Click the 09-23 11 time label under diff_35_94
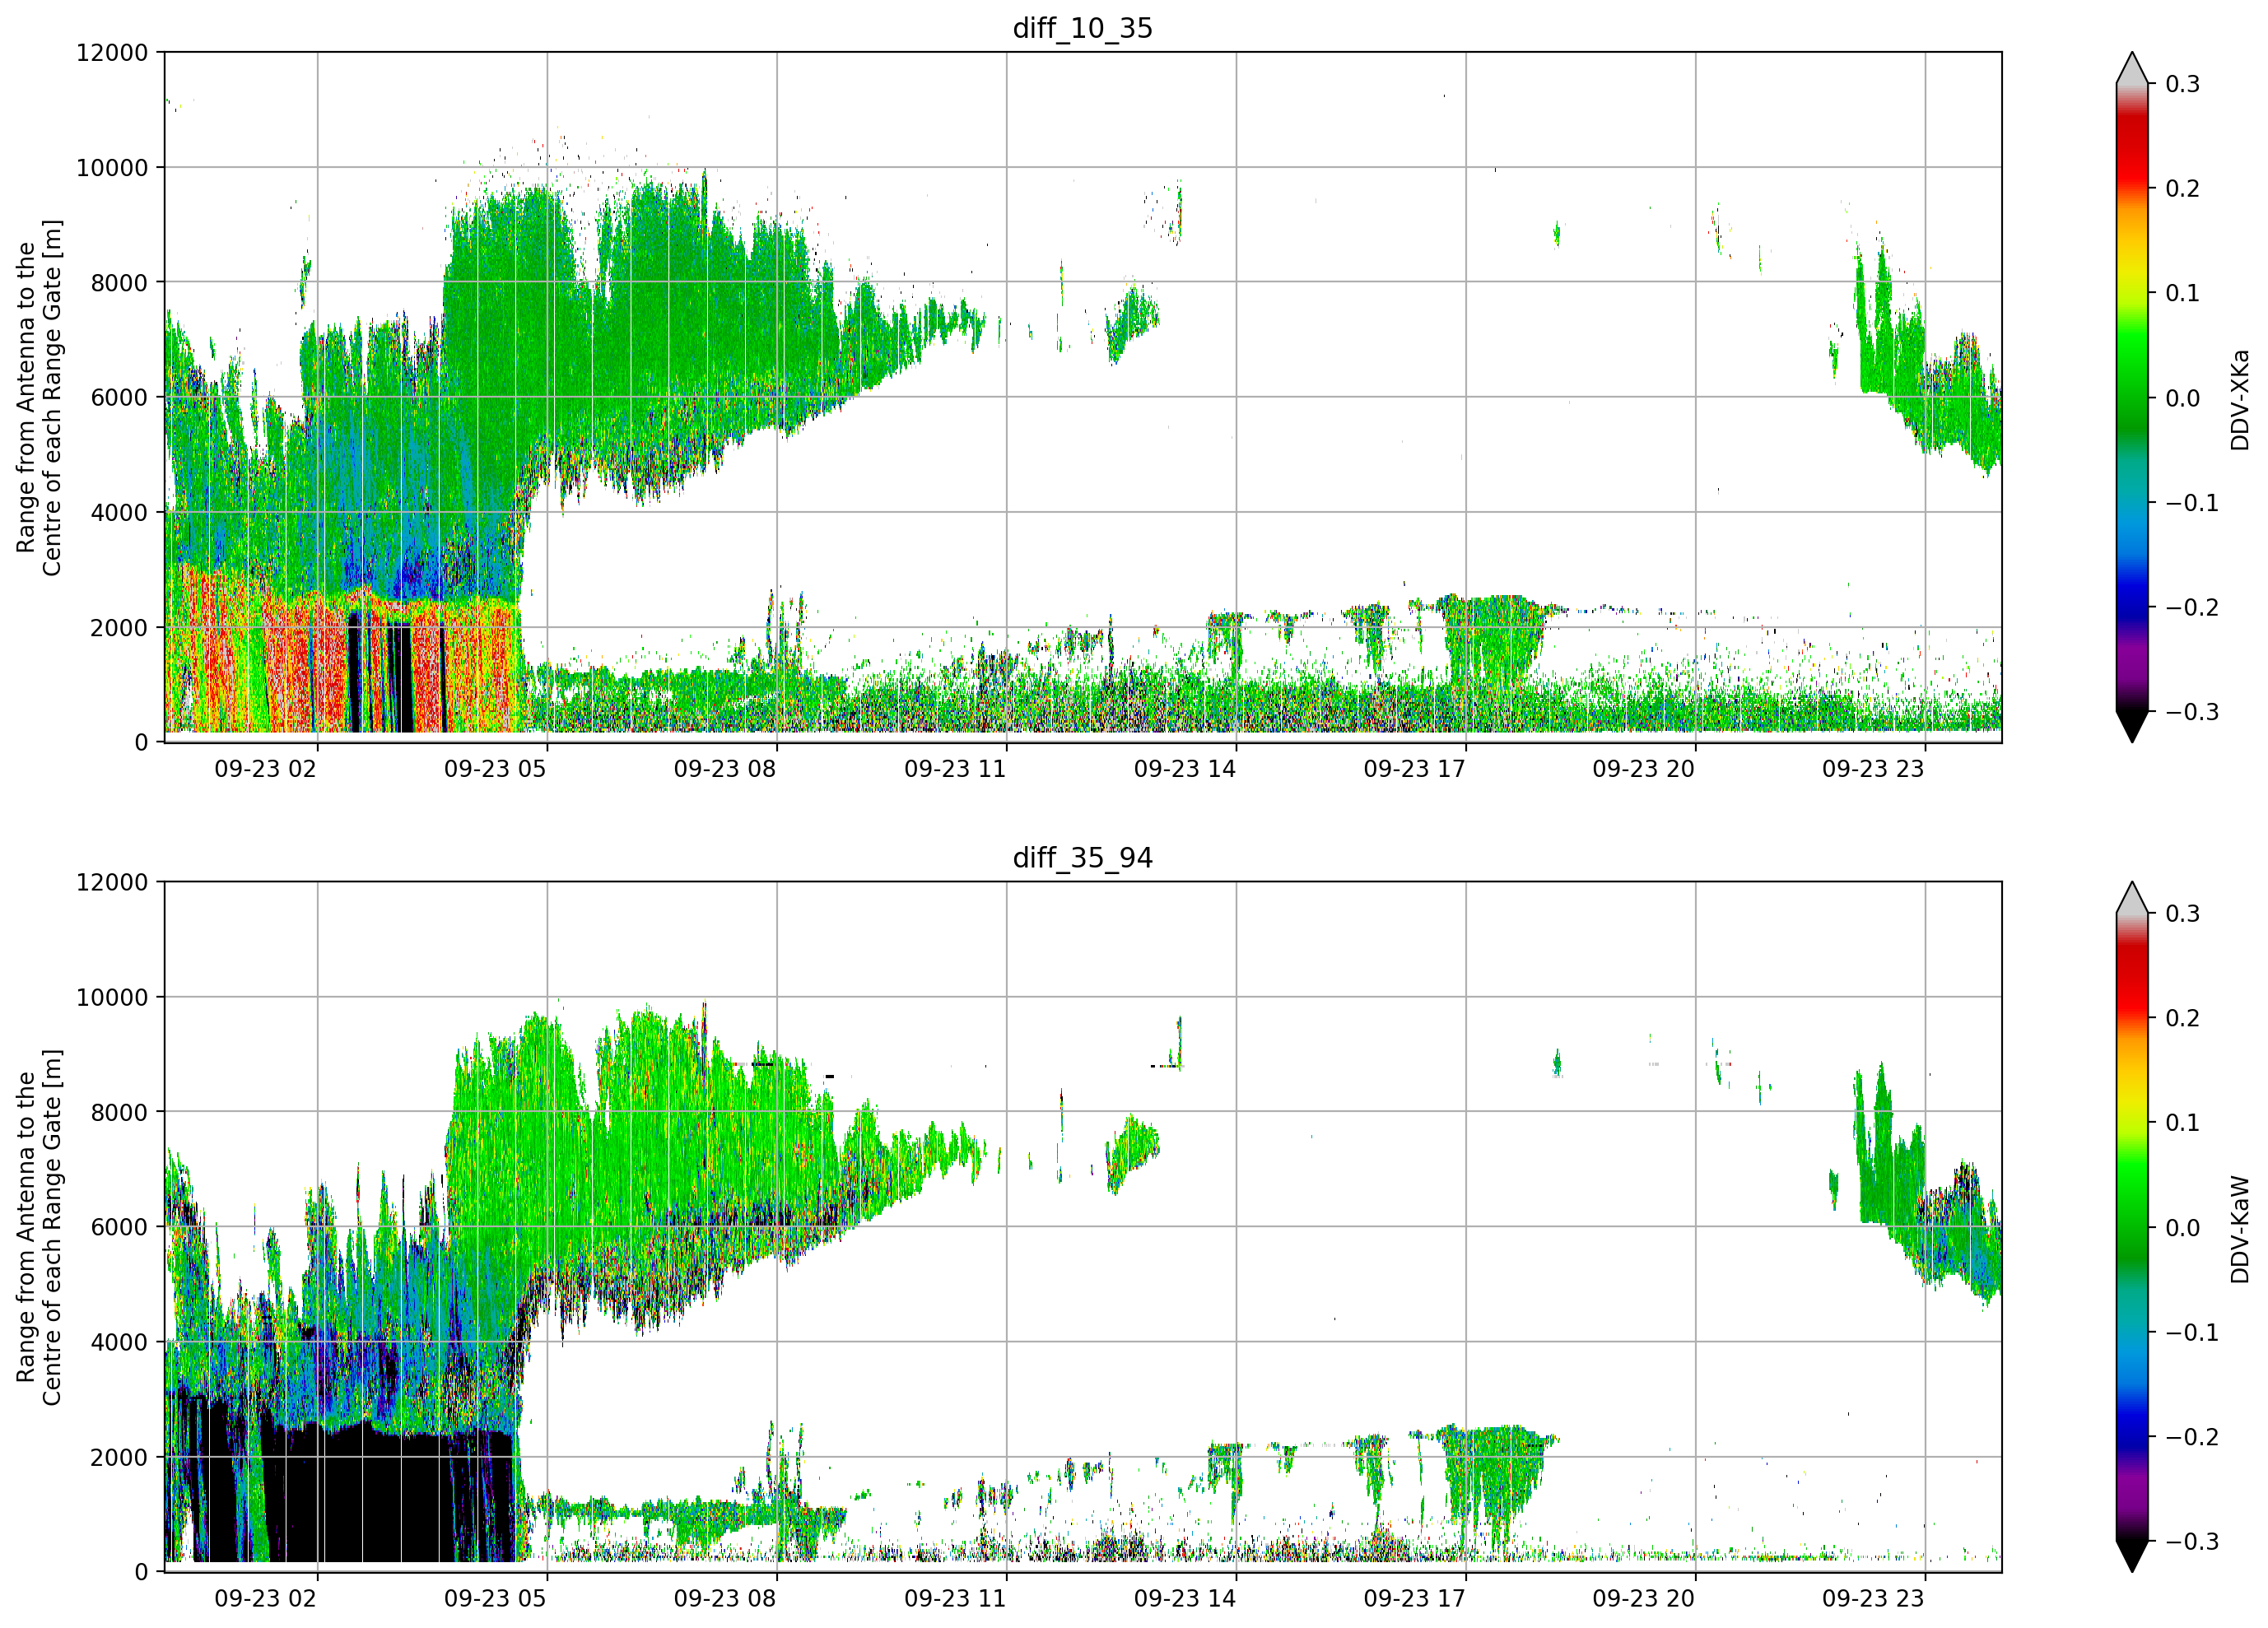Viewport: 2268px width, 1628px height. (x=955, y=1599)
